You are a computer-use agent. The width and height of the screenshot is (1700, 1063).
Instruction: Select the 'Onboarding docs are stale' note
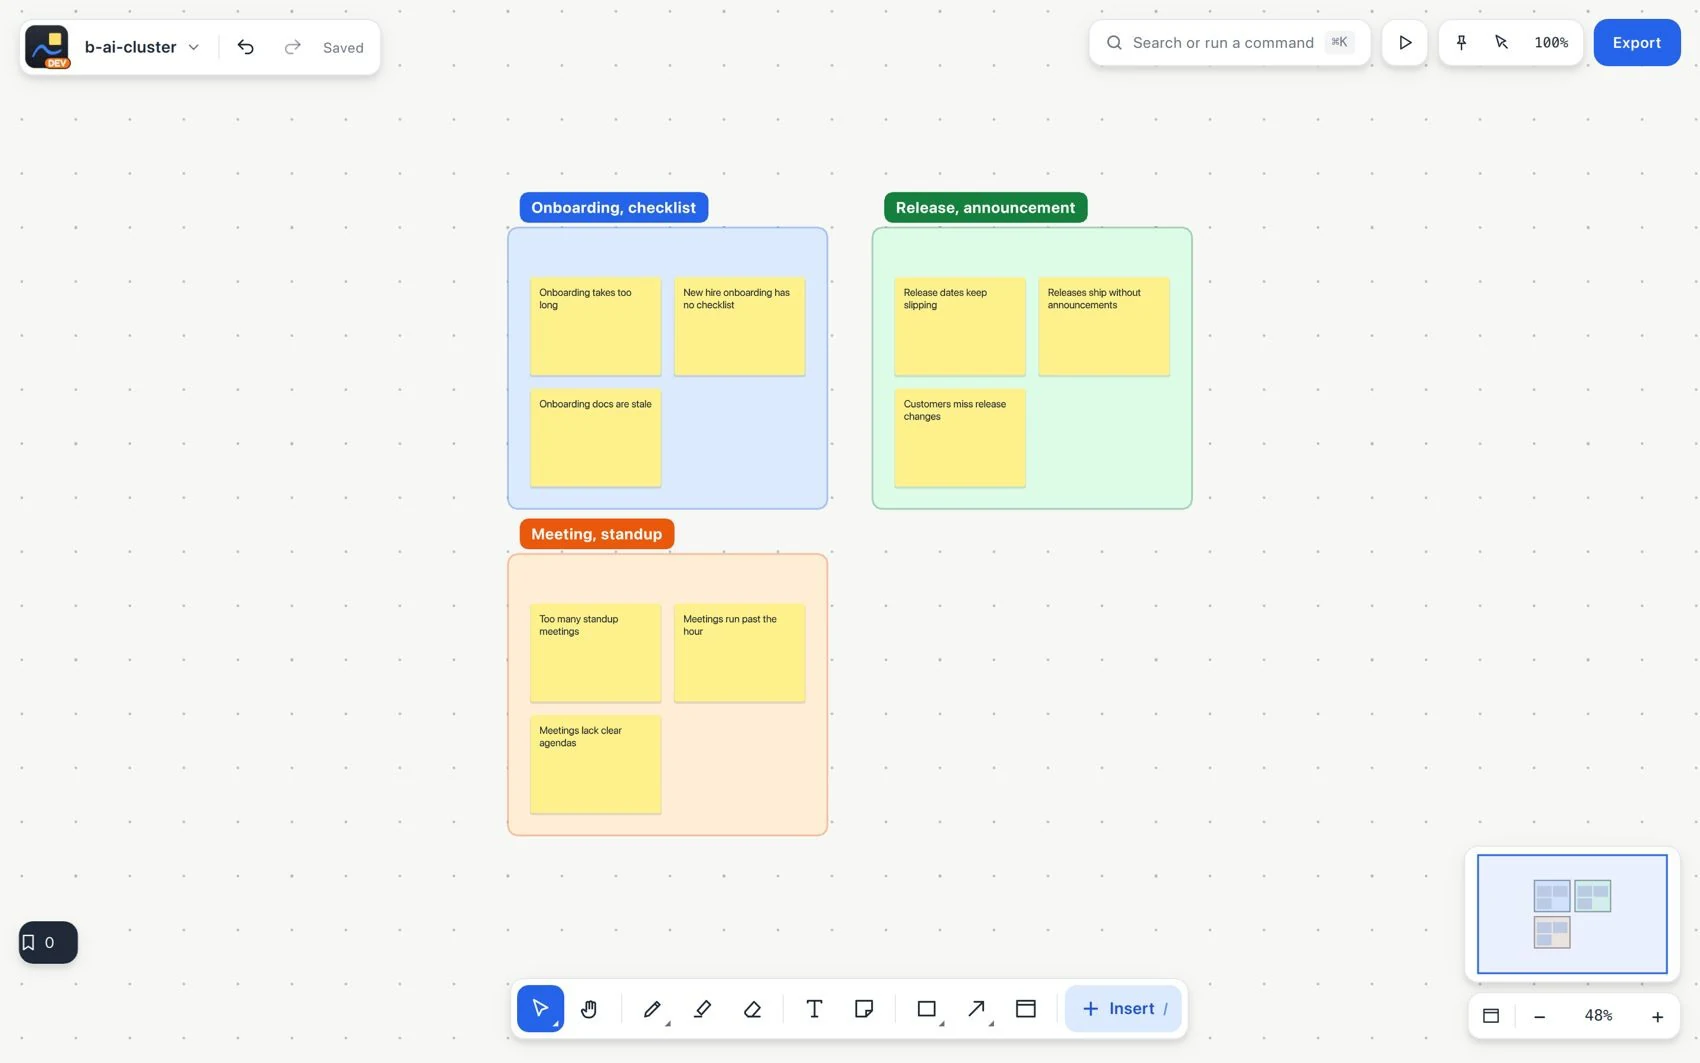[x=595, y=438]
